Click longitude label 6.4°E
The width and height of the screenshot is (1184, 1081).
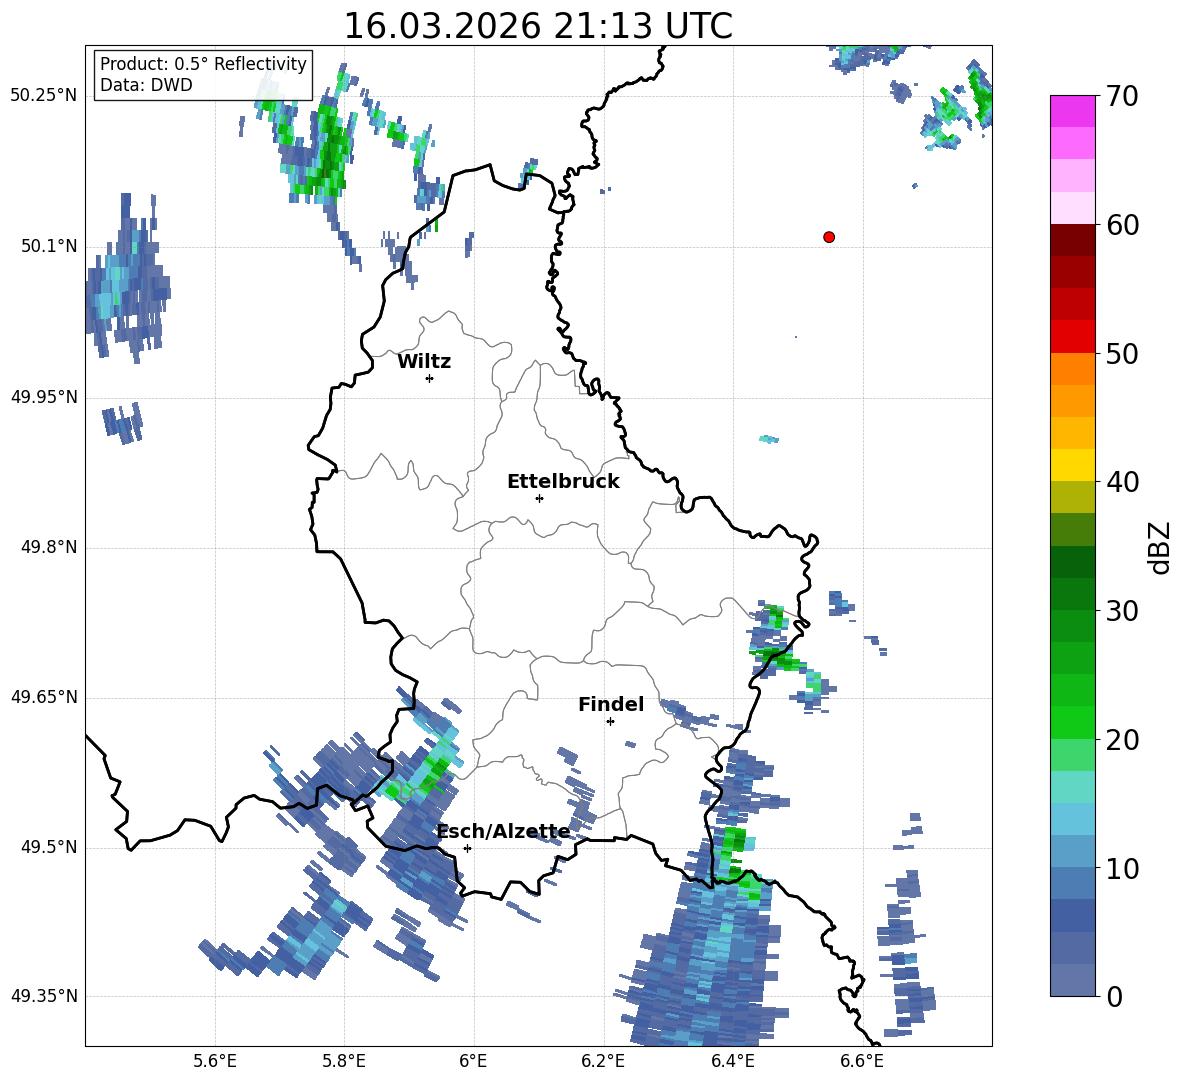(x=732, y=1061)
